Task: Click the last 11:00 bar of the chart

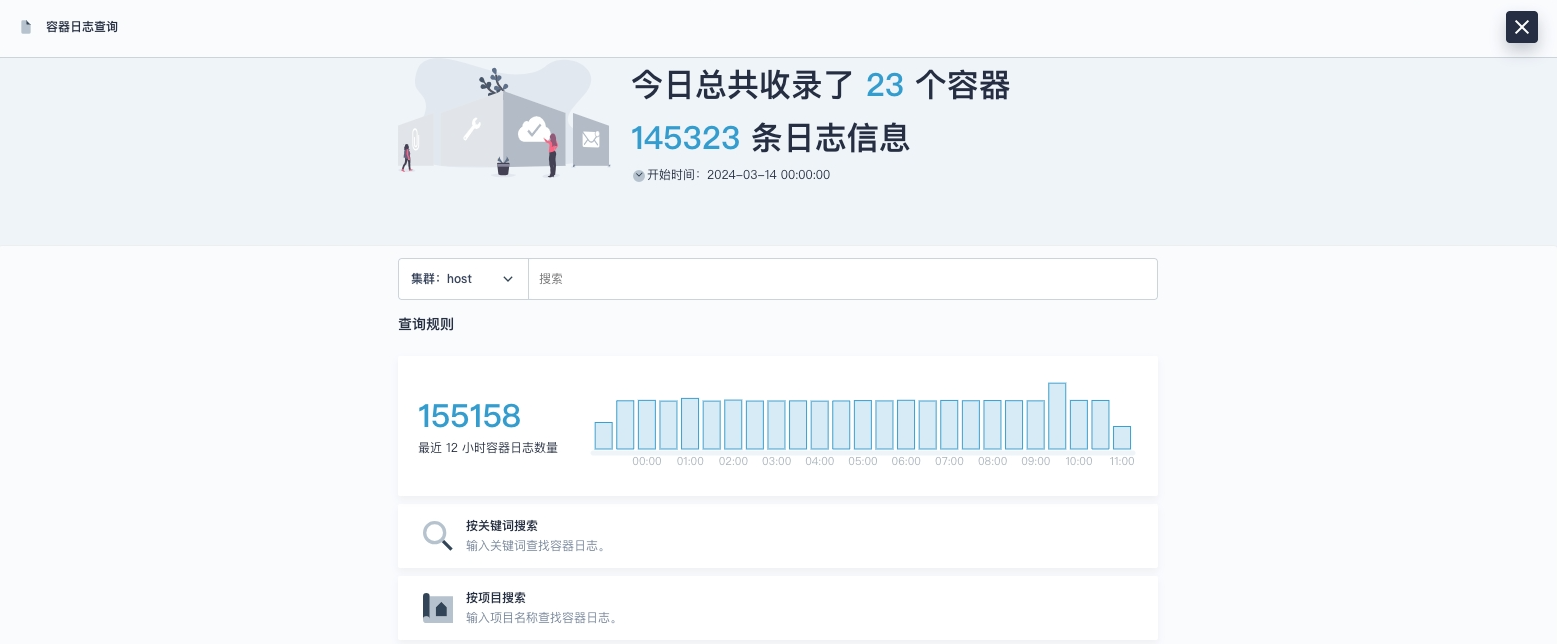Action: [x=1122, y=437]
